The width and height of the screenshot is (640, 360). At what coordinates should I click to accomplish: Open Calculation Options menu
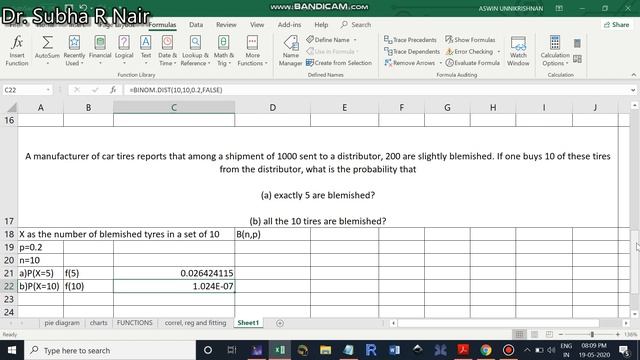555,51
